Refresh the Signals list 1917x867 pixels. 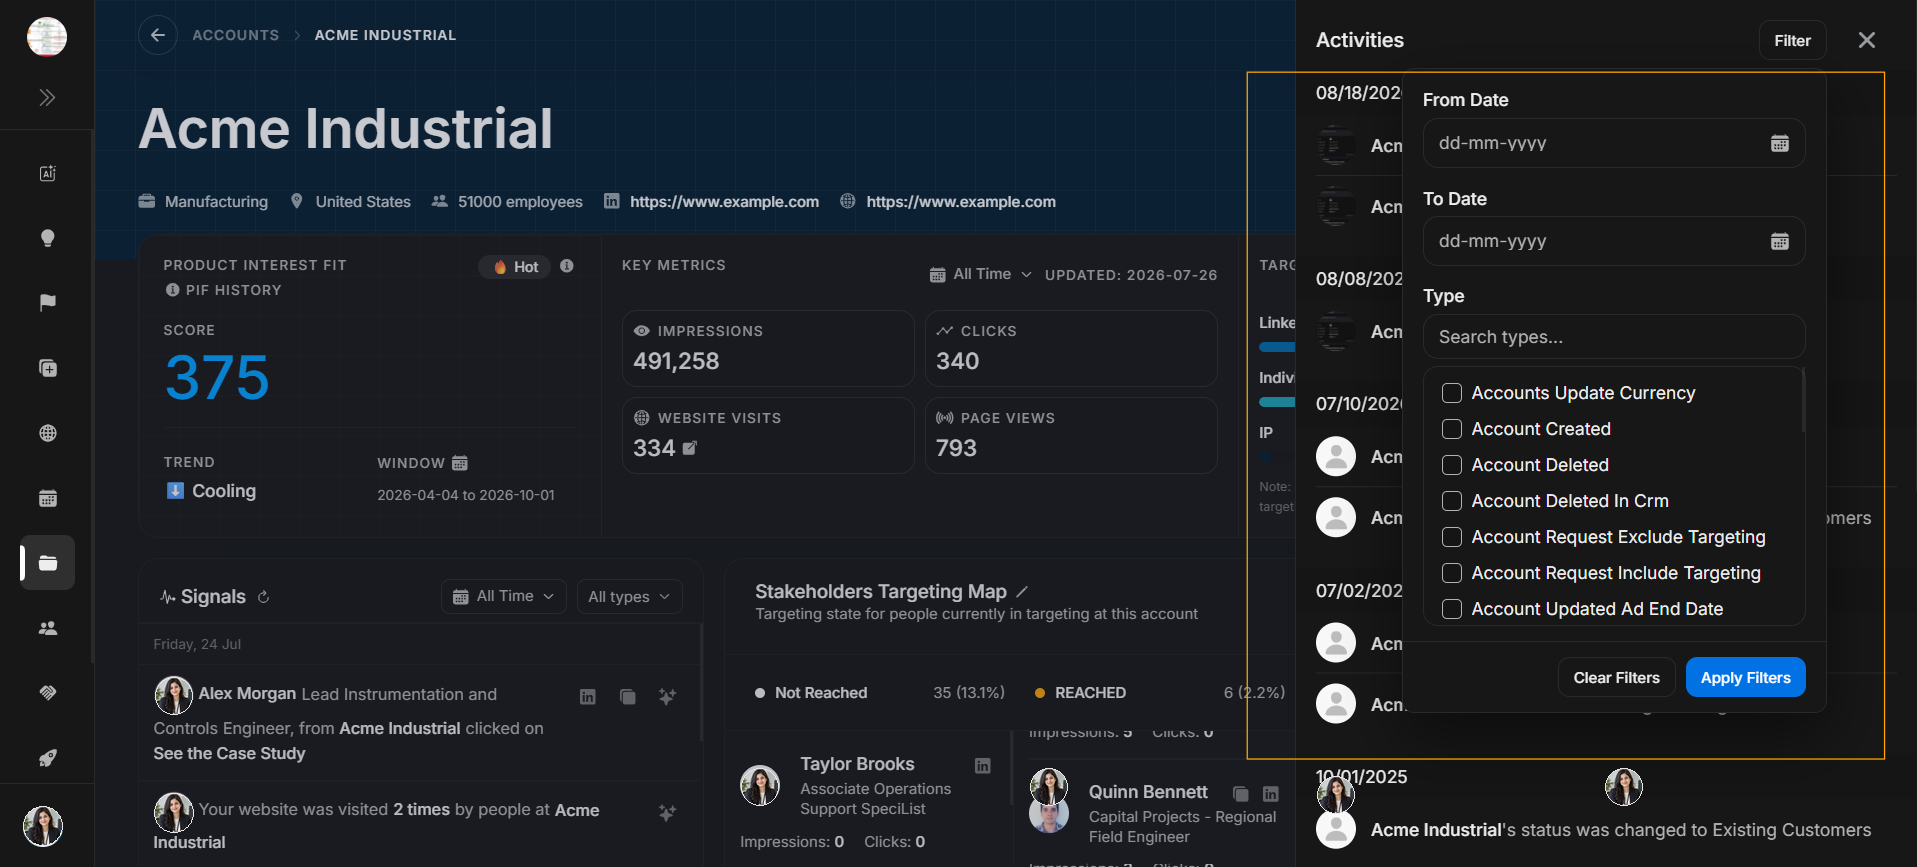264,597
